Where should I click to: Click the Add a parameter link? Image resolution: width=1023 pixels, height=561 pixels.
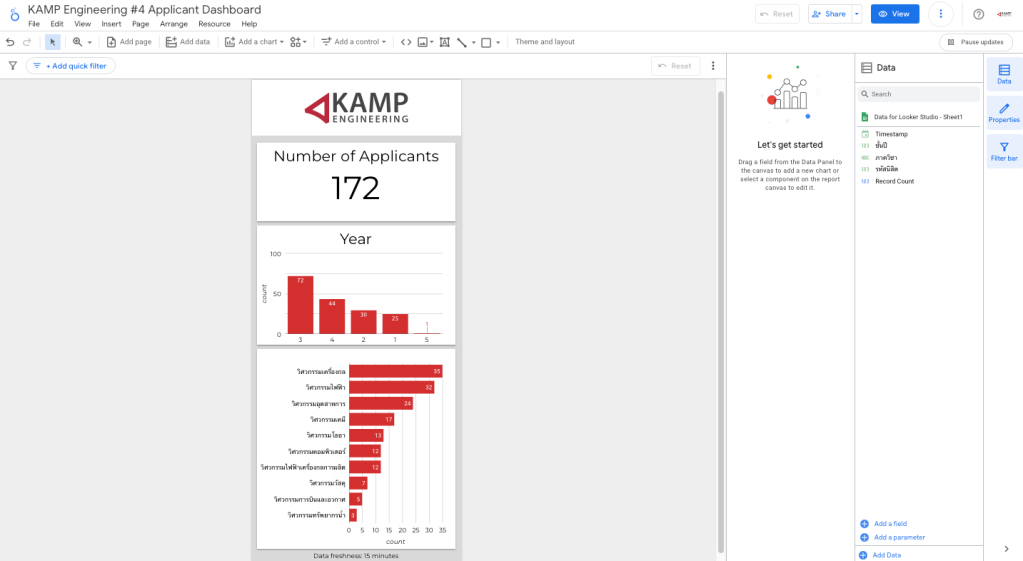[x=899, y=537]
